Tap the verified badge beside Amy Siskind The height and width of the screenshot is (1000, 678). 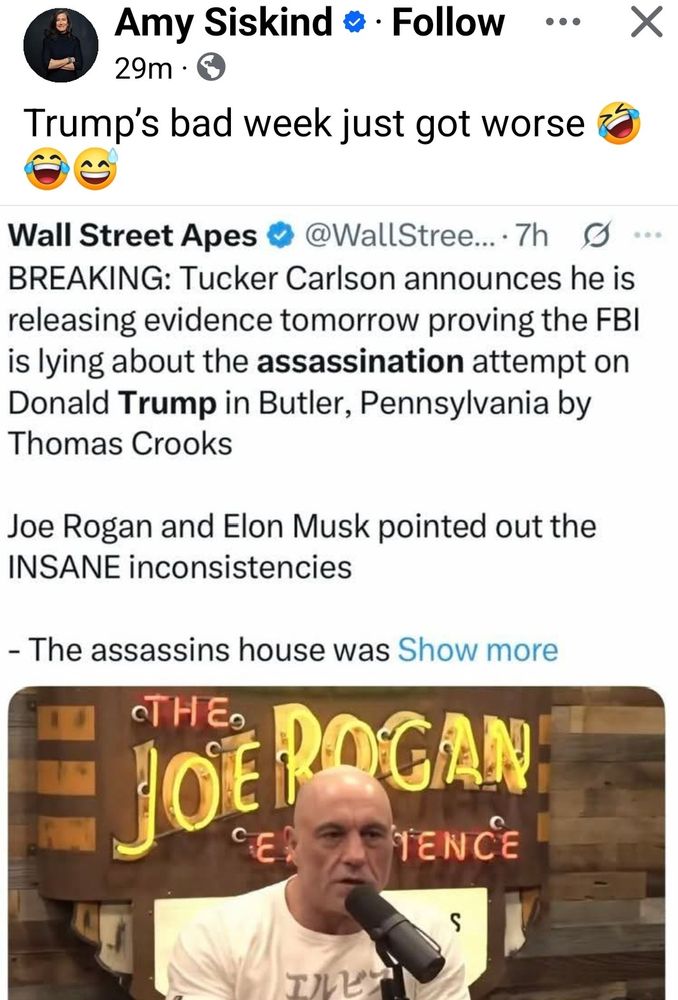pyautogui.click(x=353, y=23)
